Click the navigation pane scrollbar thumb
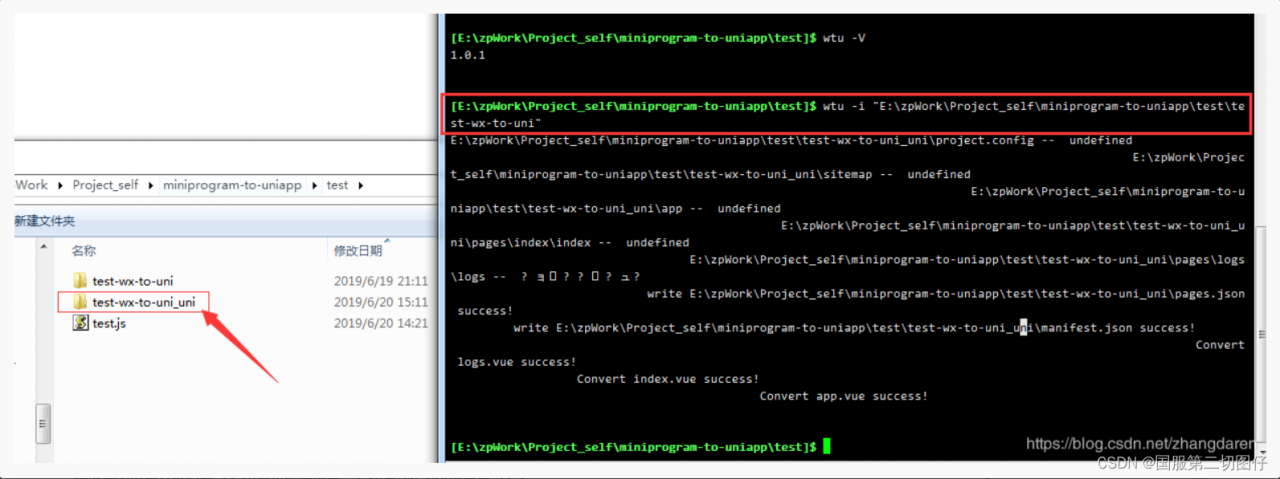 (x=43, y=422)
